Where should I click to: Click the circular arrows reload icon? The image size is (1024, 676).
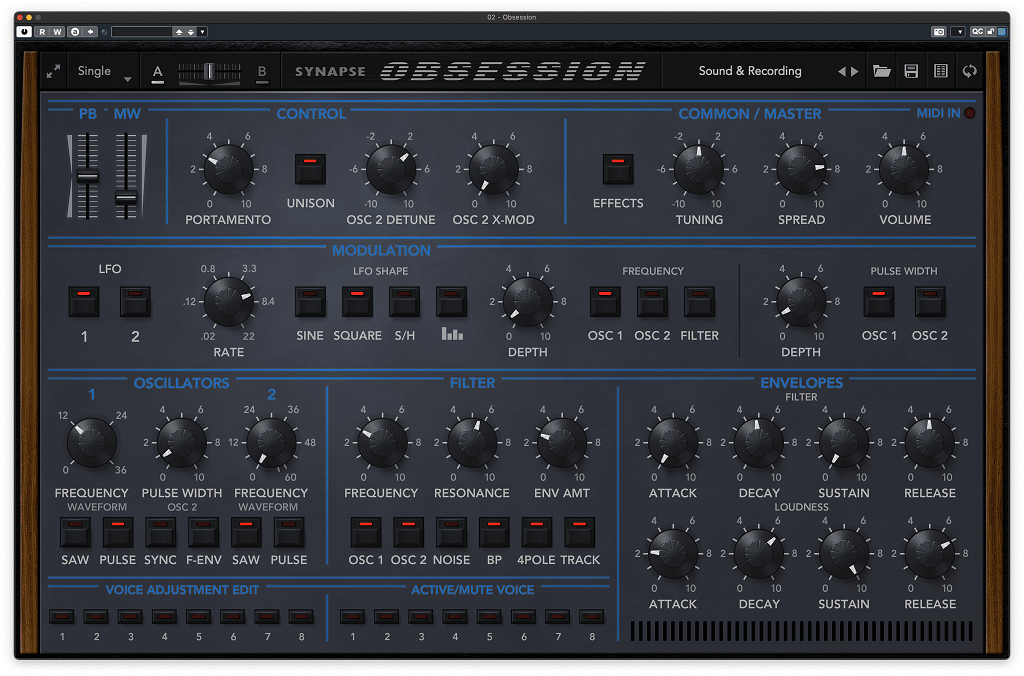pyautogui.click(x=970, y=71)
